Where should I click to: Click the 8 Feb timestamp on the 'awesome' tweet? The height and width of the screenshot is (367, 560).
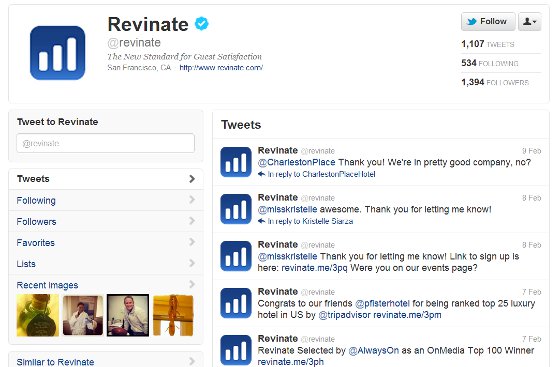click(532, 198)
